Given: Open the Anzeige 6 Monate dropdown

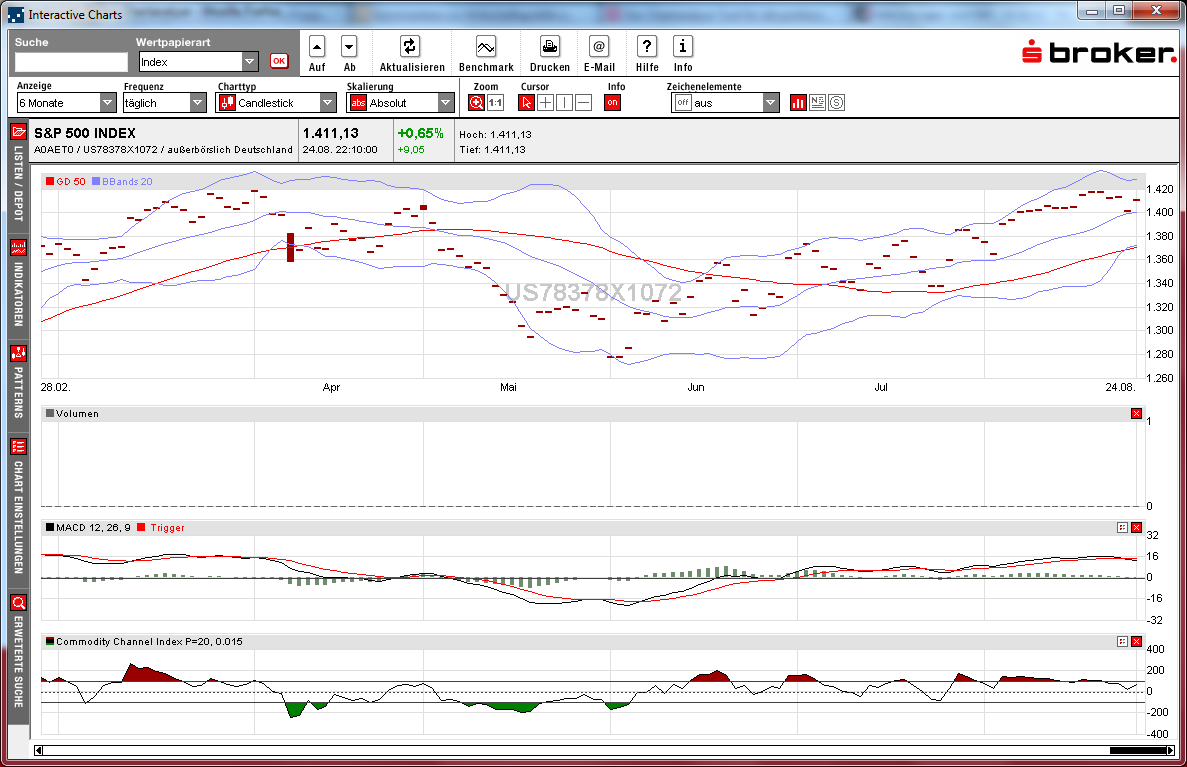Looking at the screenshot, I should [67, 103].
